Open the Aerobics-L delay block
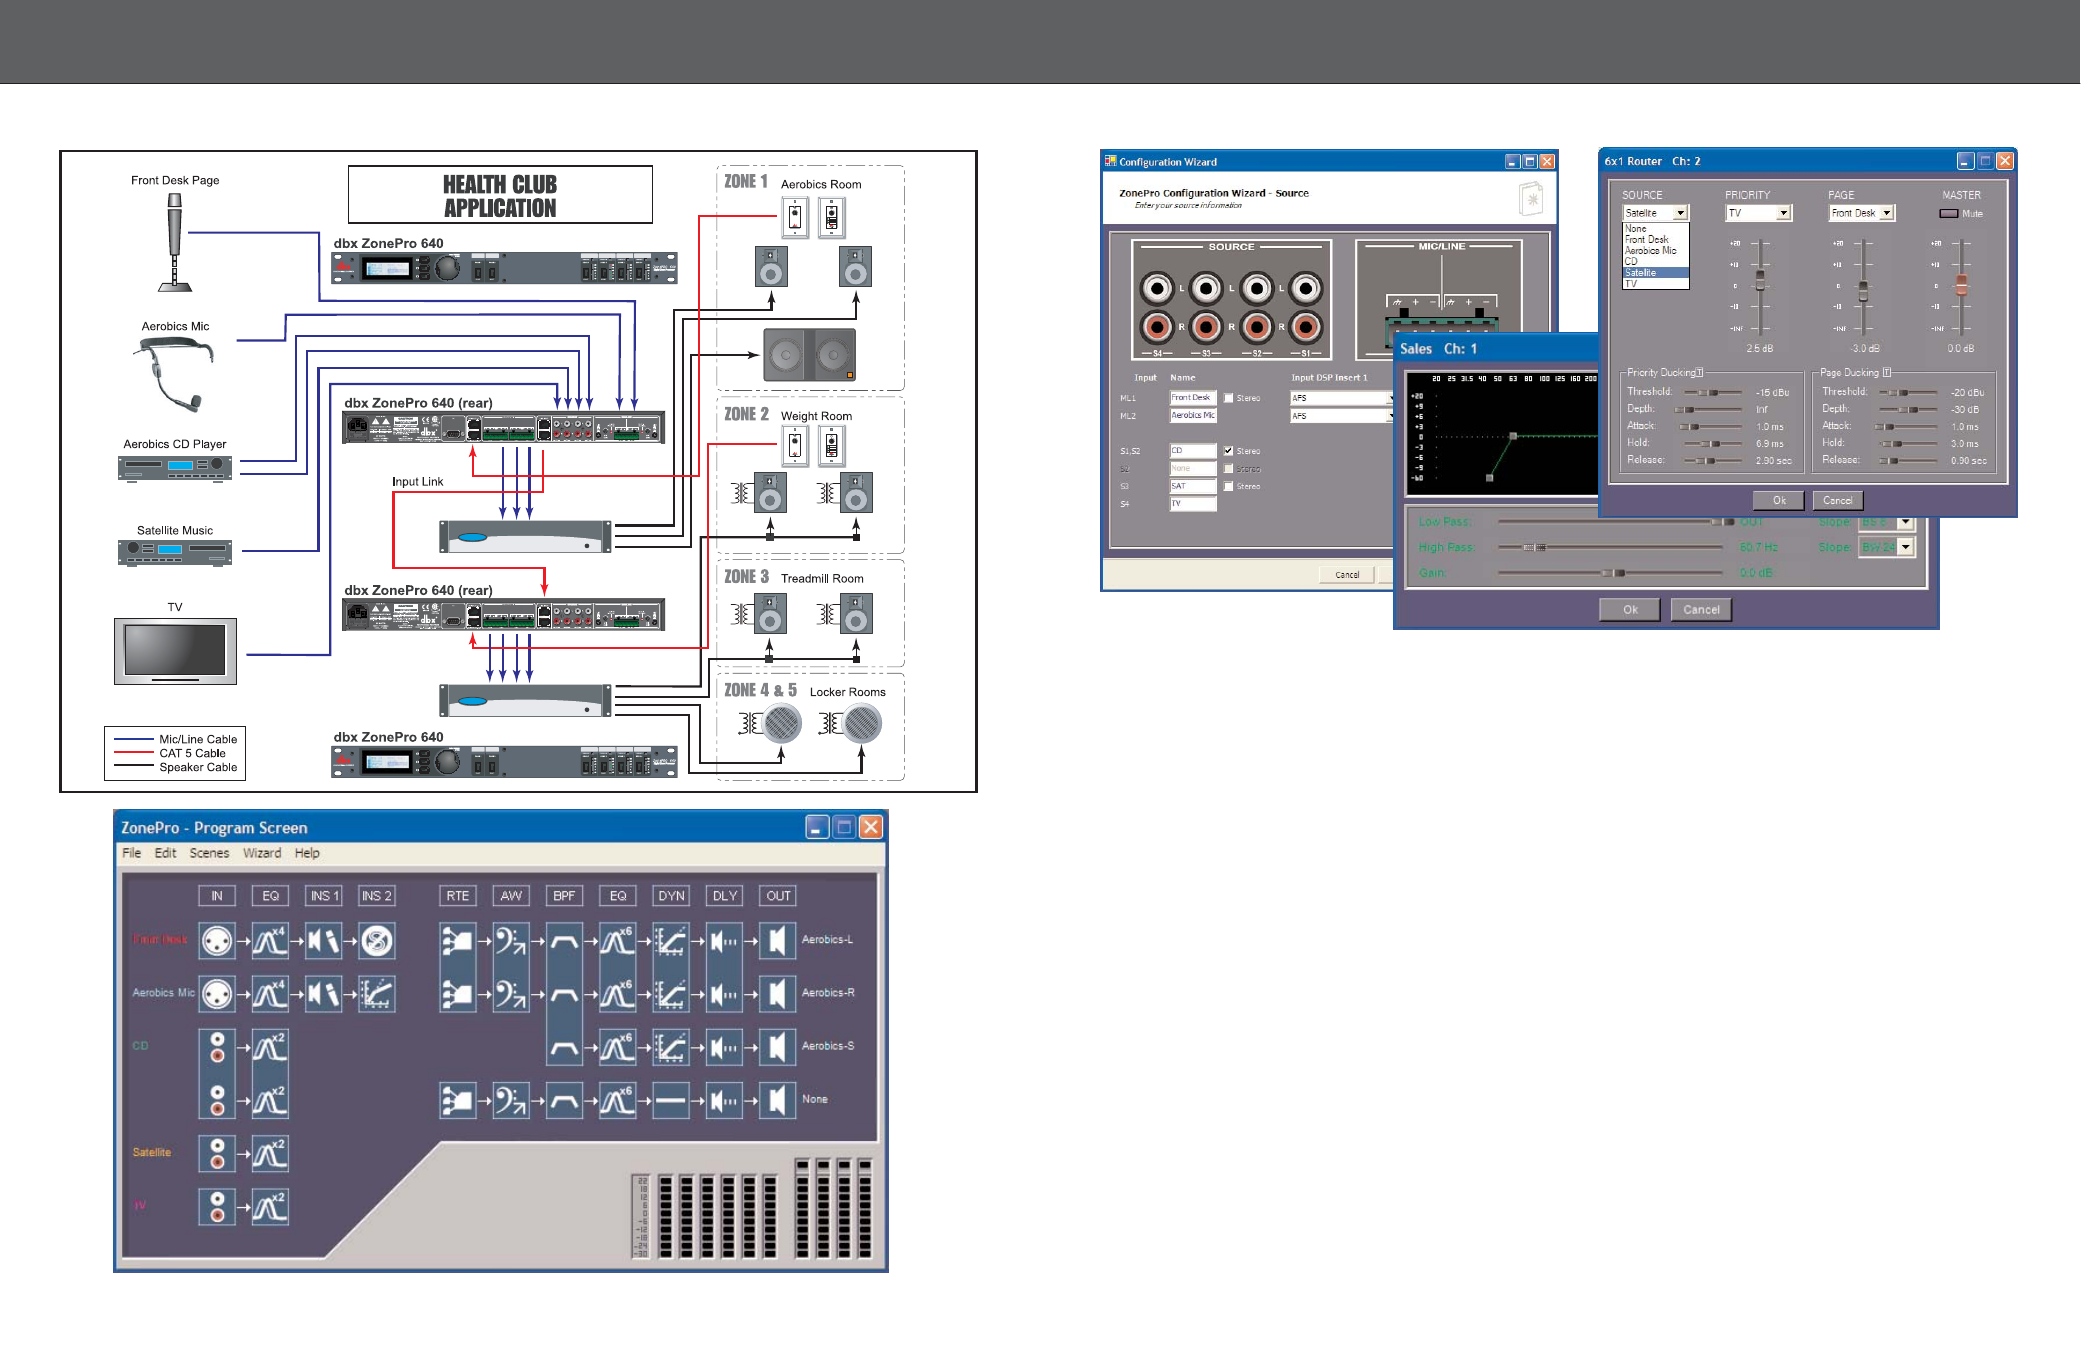Image resolution: width=2081 pixels, height=1346 pixels. tap(725, 940)
